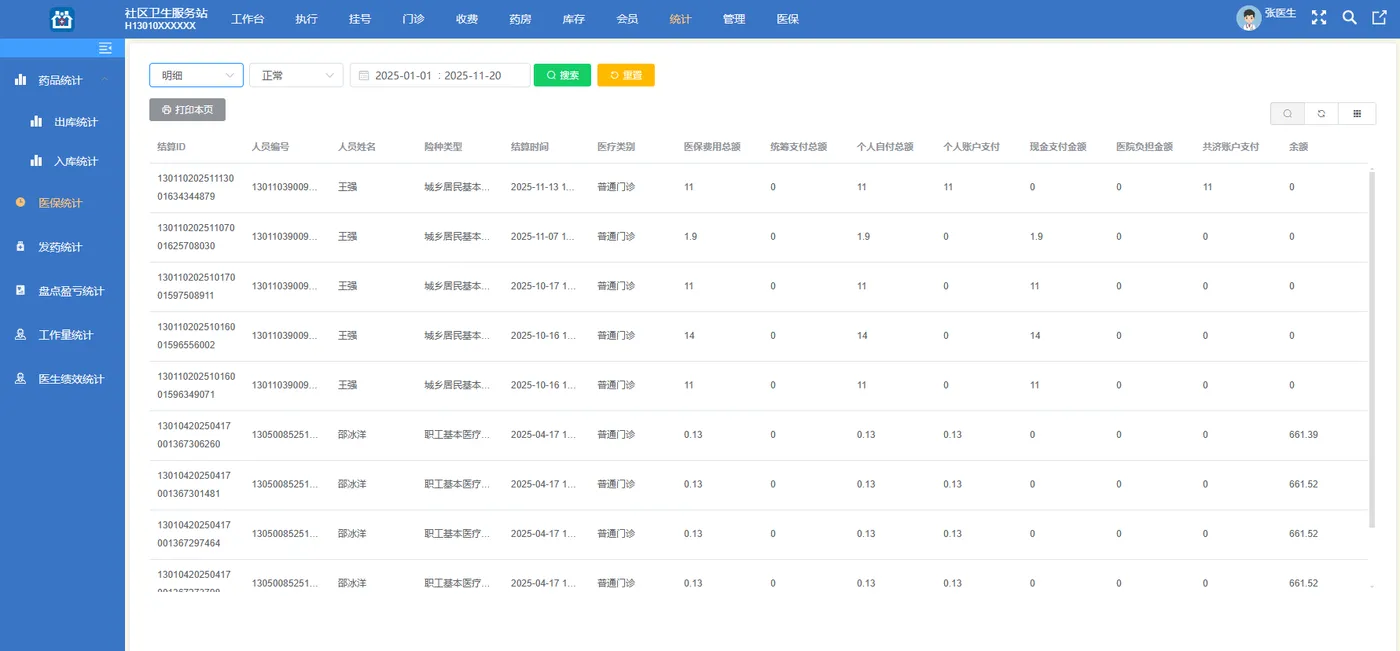Open column density settings via grid icon
Screen dimensions: 1400x651
click(x=1357, y=113)
